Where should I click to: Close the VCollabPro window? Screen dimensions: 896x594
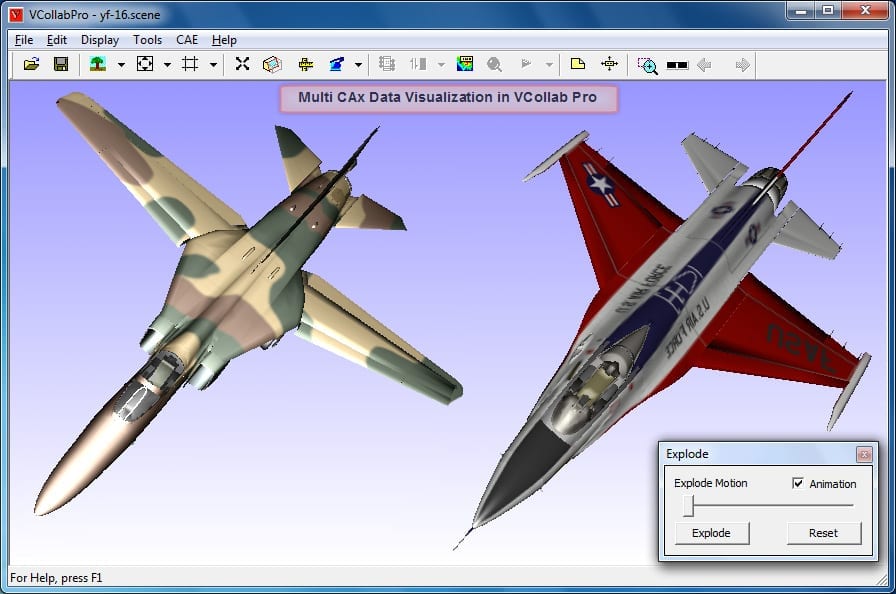click(x=865, y=10)
